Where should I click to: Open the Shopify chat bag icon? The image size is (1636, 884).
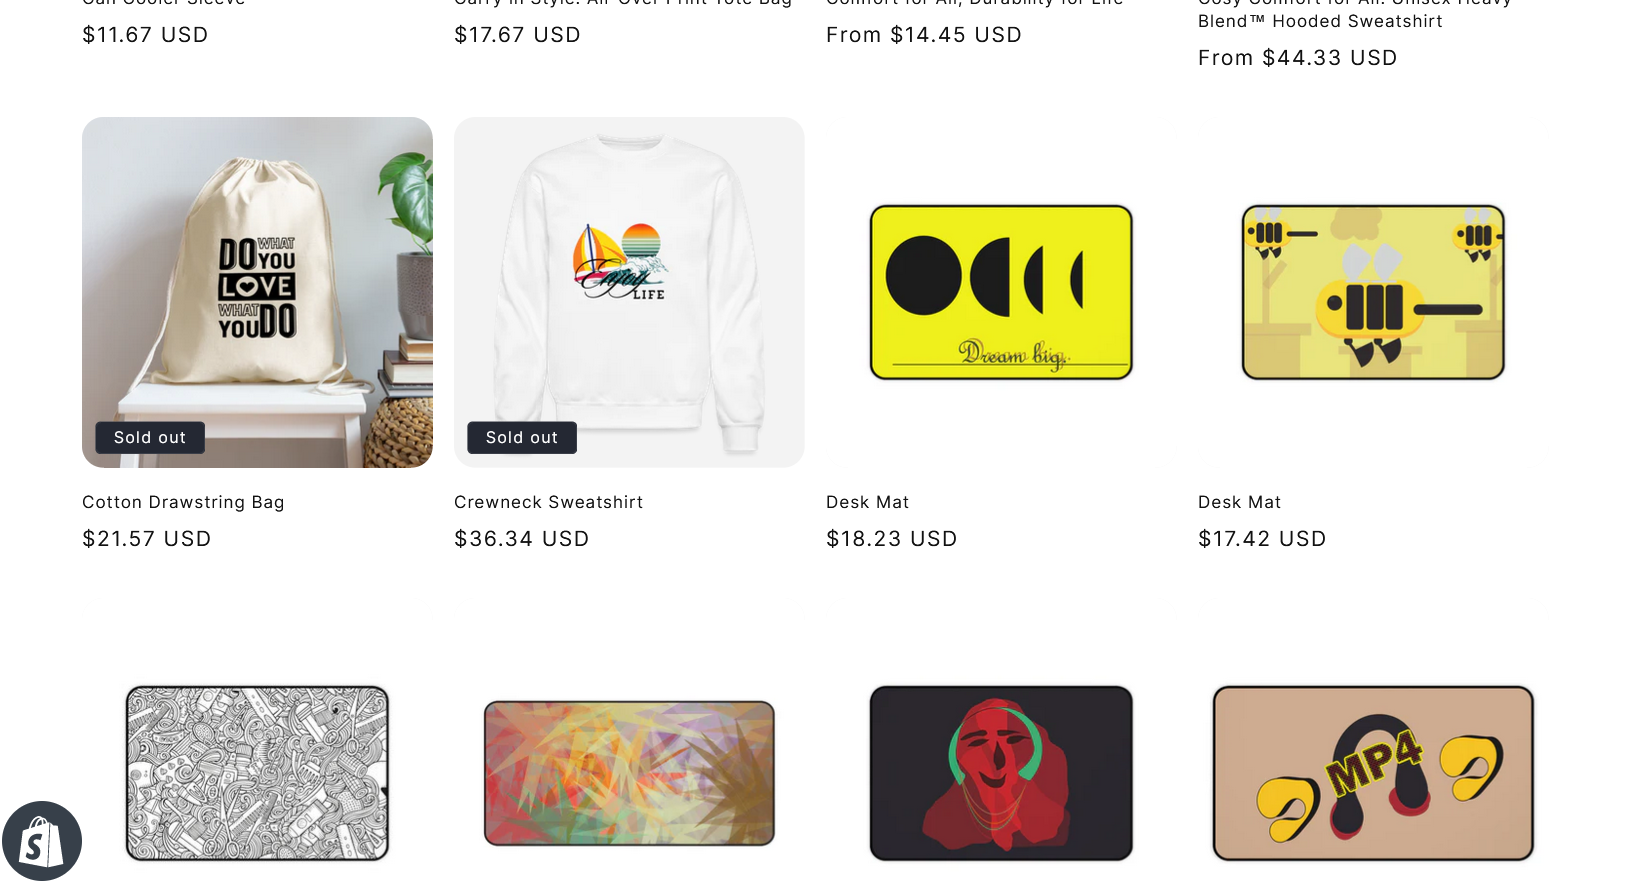pyautogui.click(x=41, y=841)
